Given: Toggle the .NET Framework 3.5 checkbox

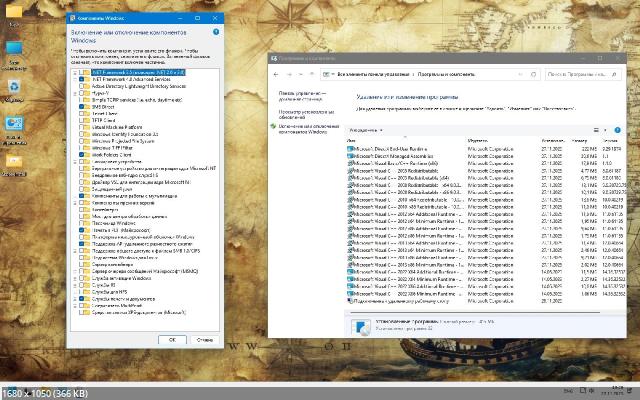Looking at the screenshot, I should [x=81, y=74].
